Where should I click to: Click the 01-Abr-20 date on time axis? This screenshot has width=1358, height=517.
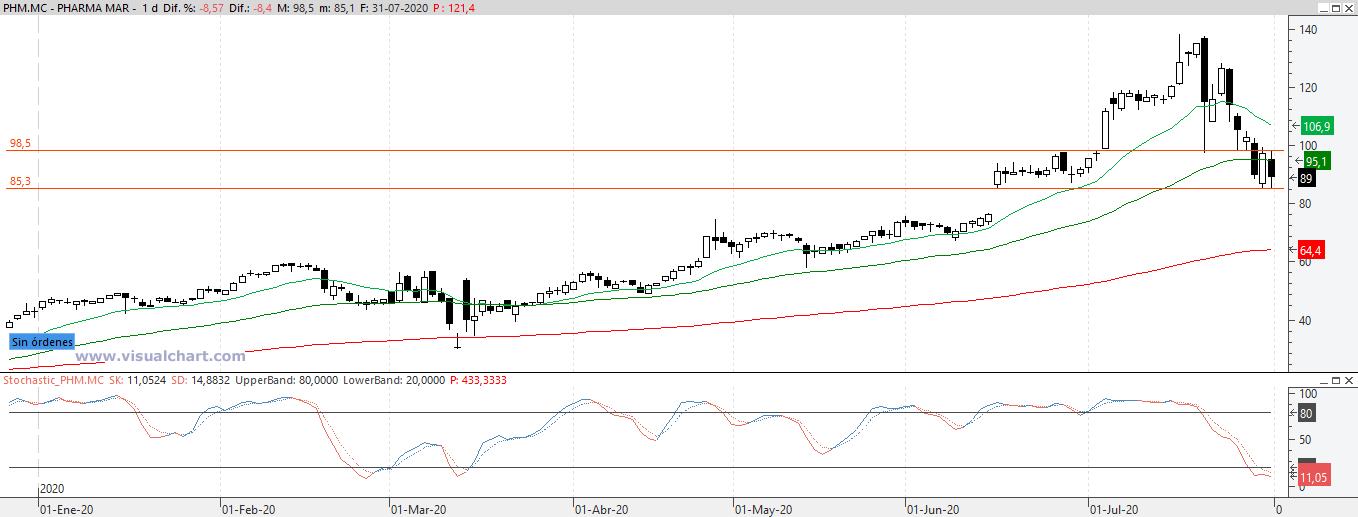(602, 508)
